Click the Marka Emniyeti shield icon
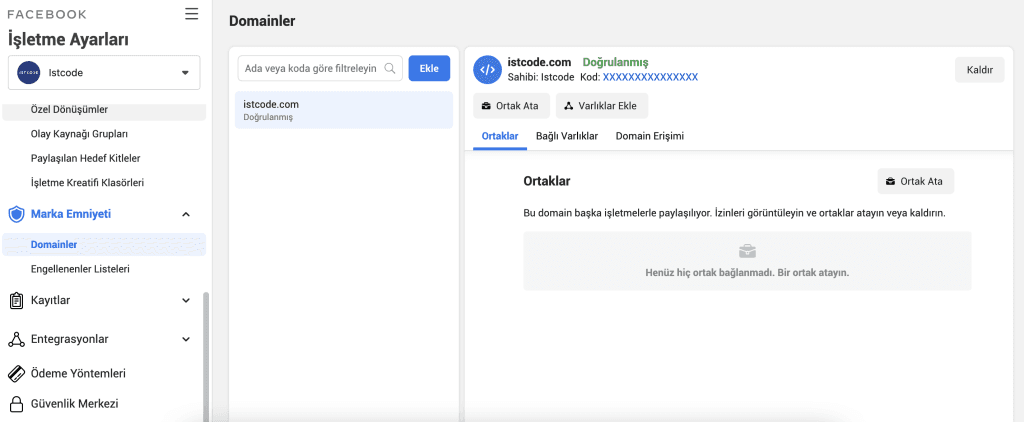This screenshot has width=1024, height=422. (16, 214)
